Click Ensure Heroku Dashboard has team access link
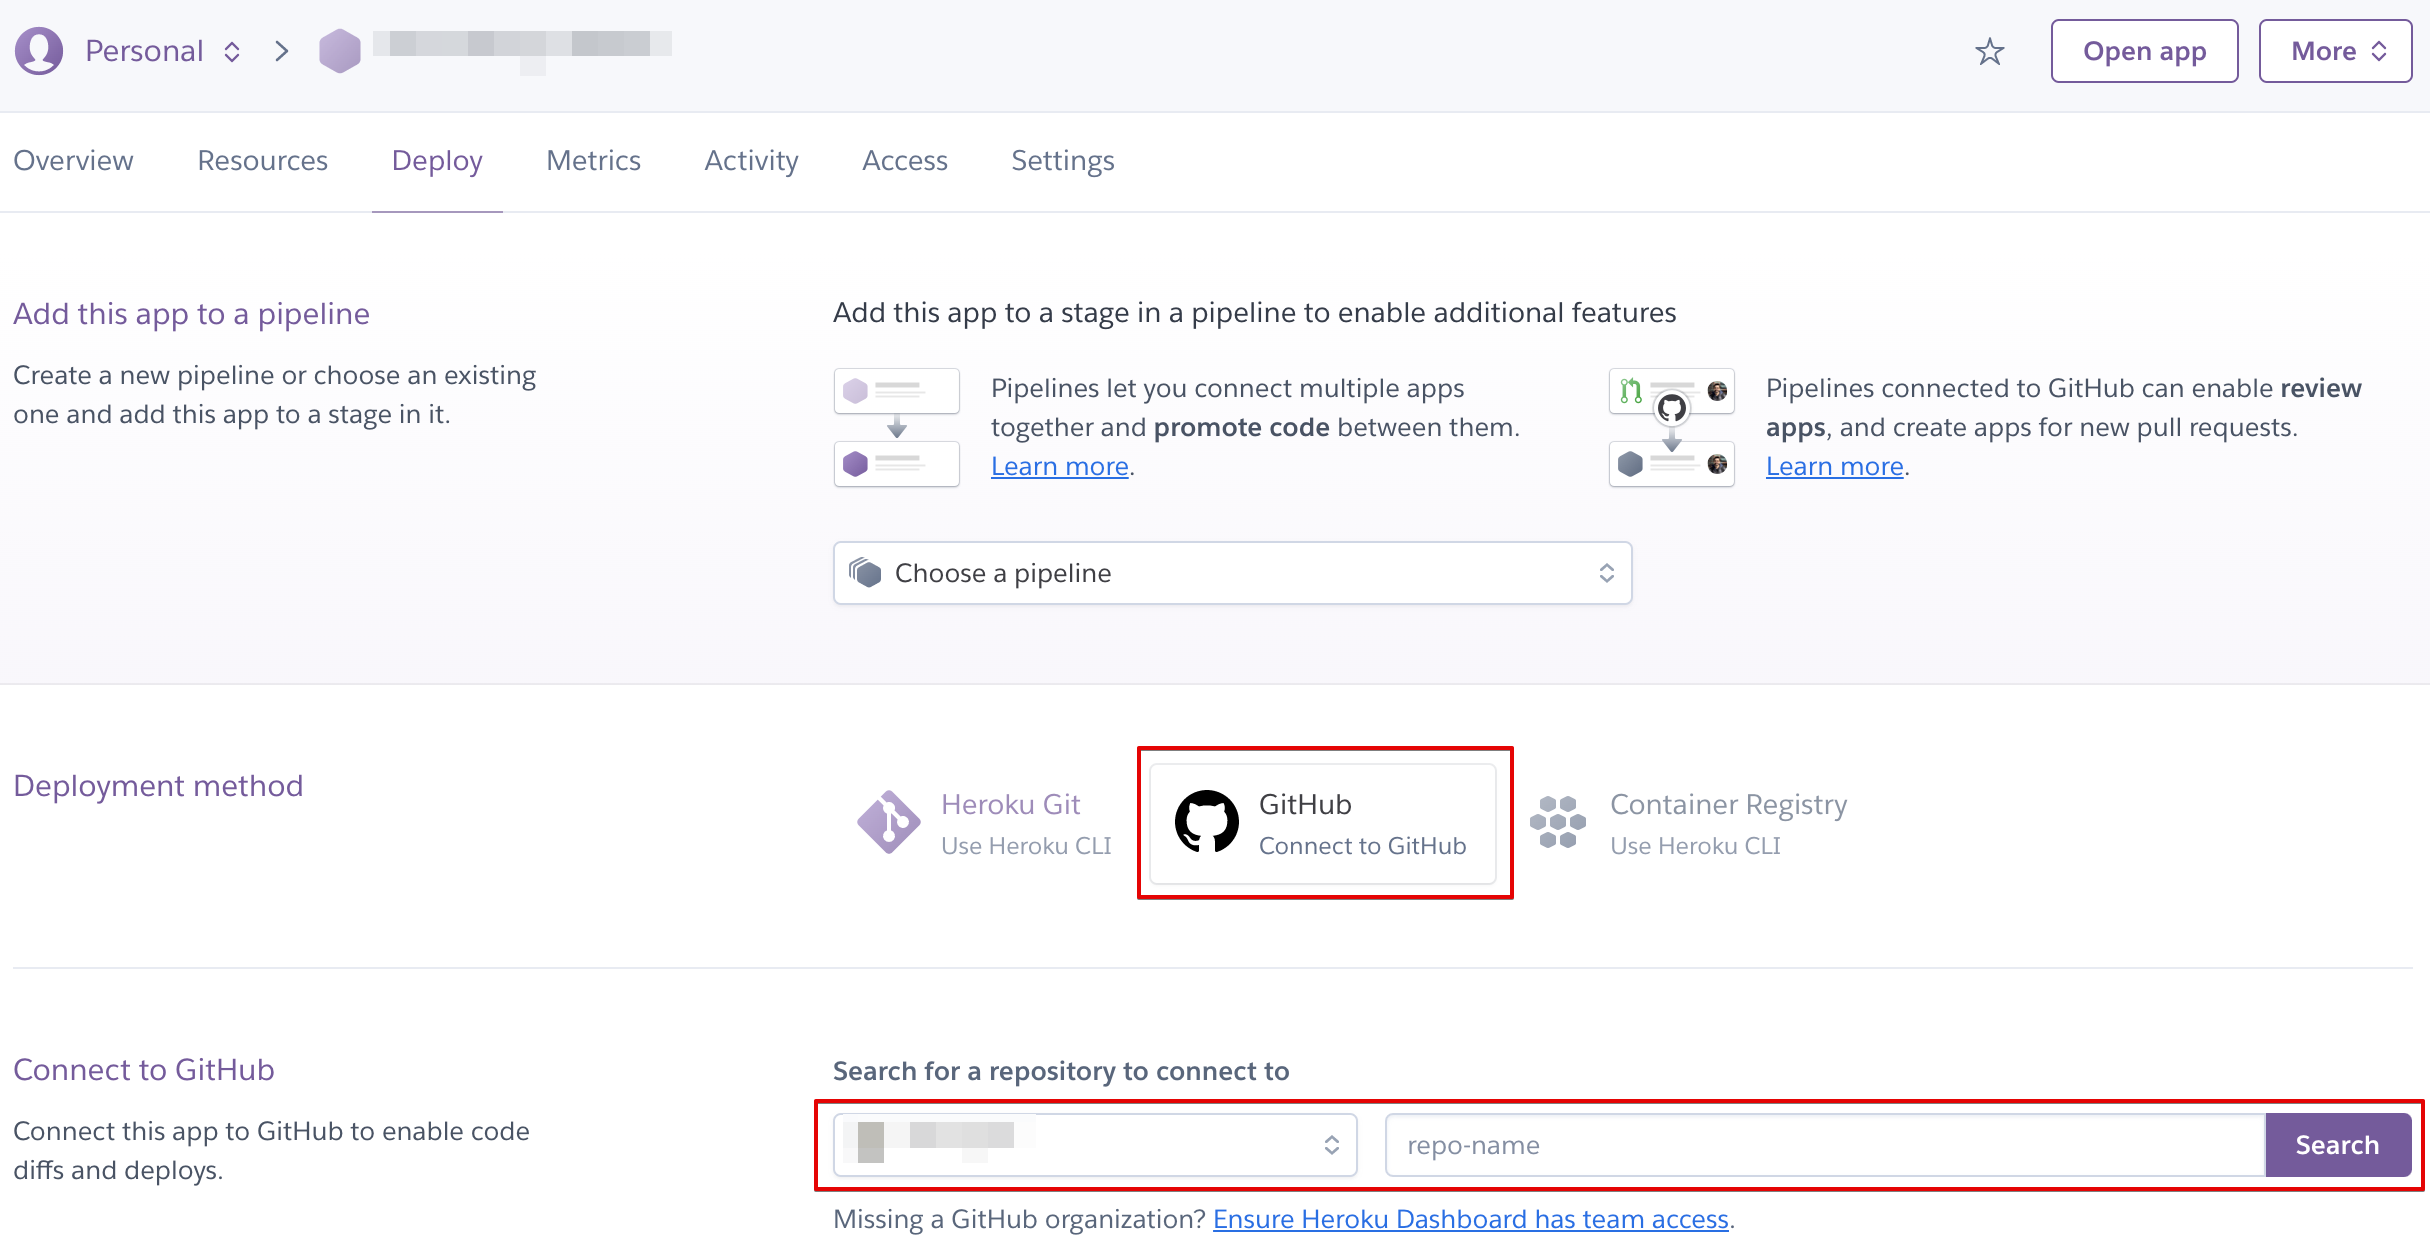This screenshot has height=1252, width=2430. tap(1470, 1219)
